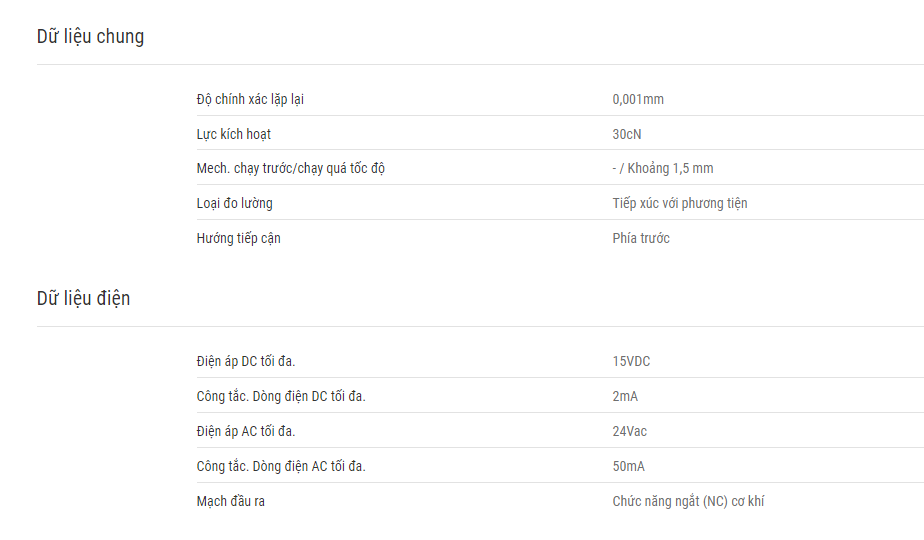Click the value 0,001mm

pos(638,99)
